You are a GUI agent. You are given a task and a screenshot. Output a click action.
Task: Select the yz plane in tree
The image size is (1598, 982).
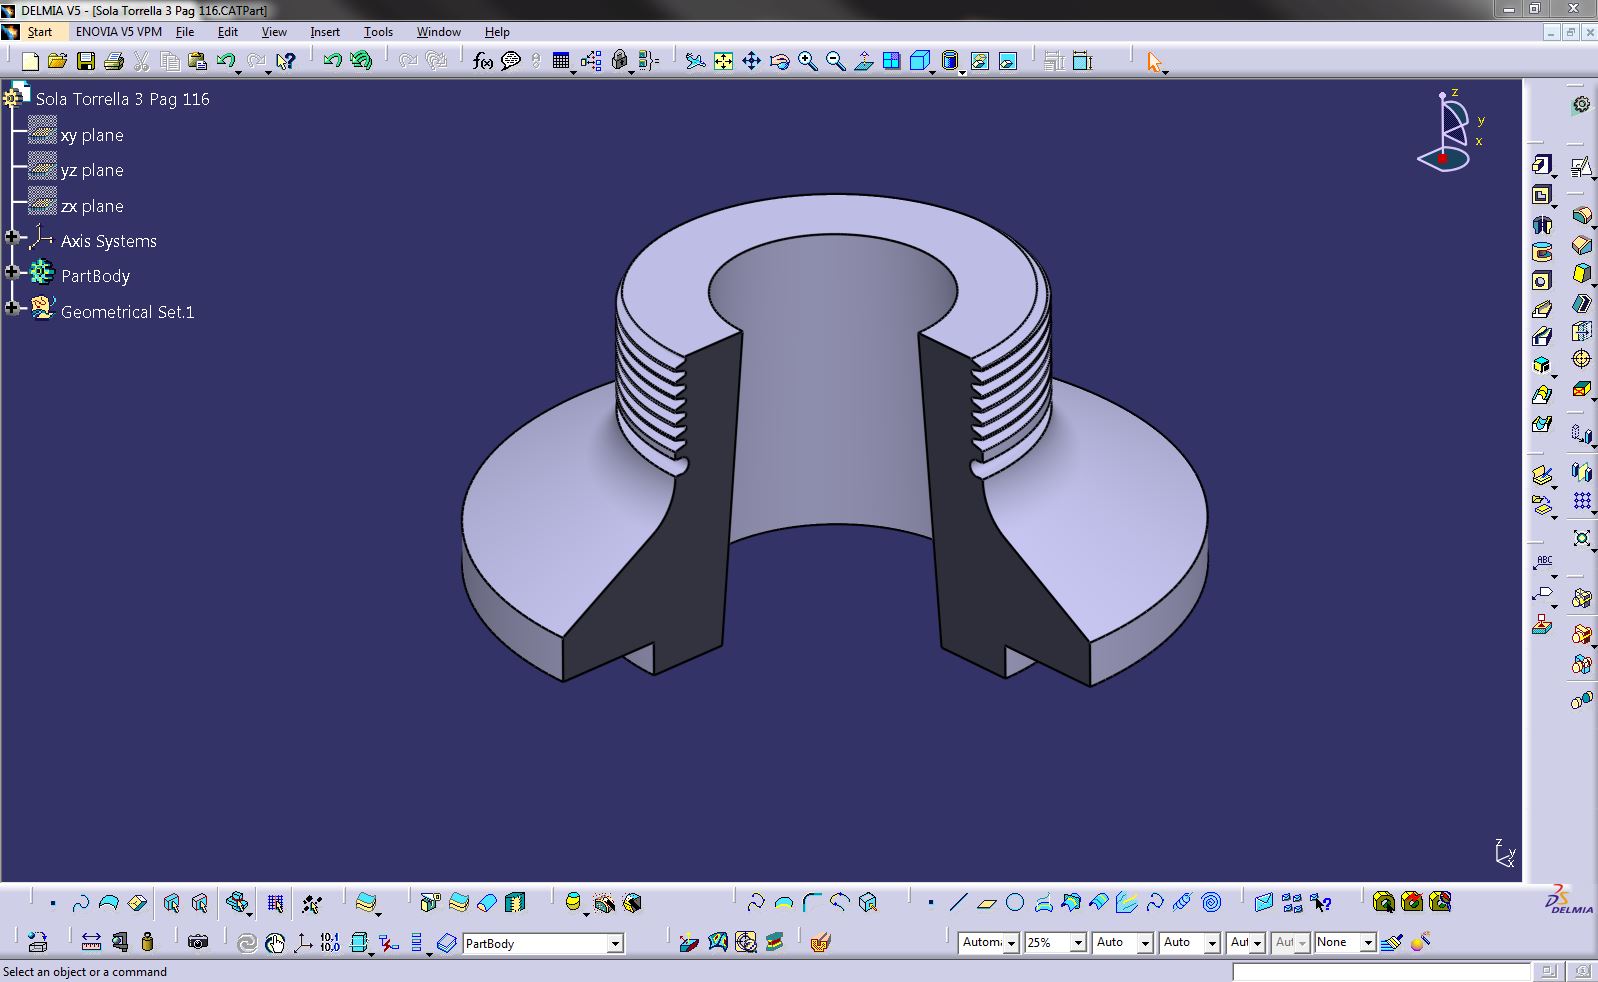tap(92, 170)
